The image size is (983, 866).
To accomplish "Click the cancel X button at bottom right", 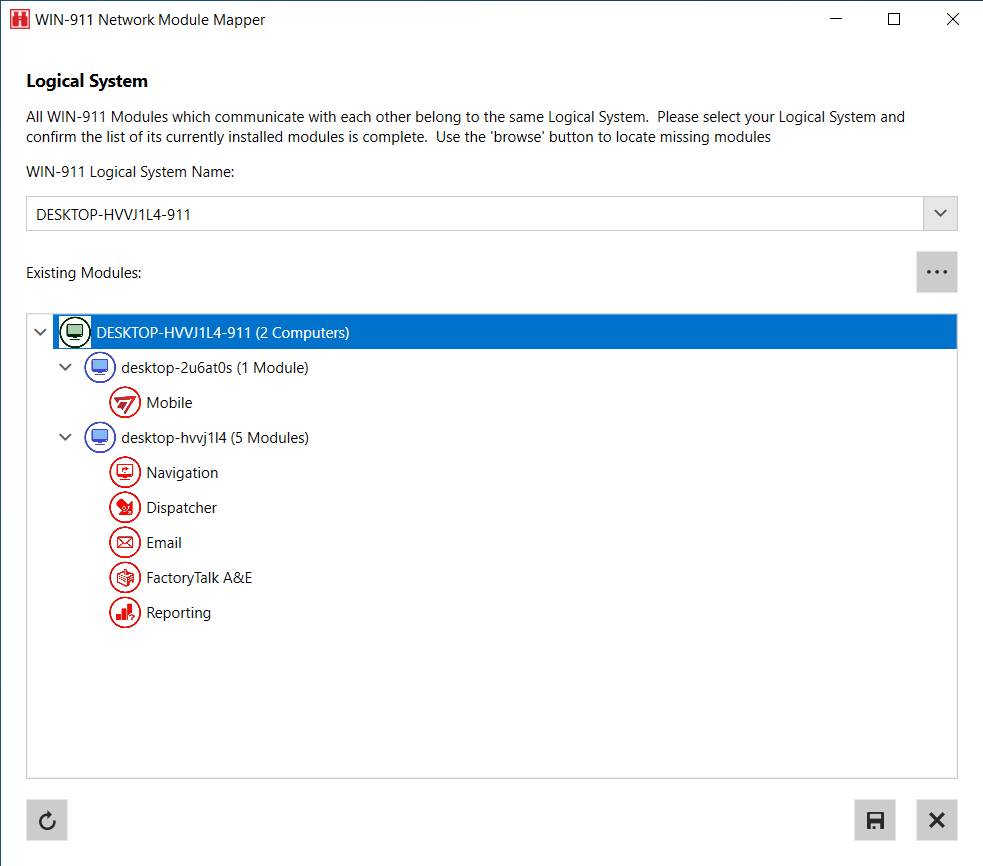I will point(936,819).
